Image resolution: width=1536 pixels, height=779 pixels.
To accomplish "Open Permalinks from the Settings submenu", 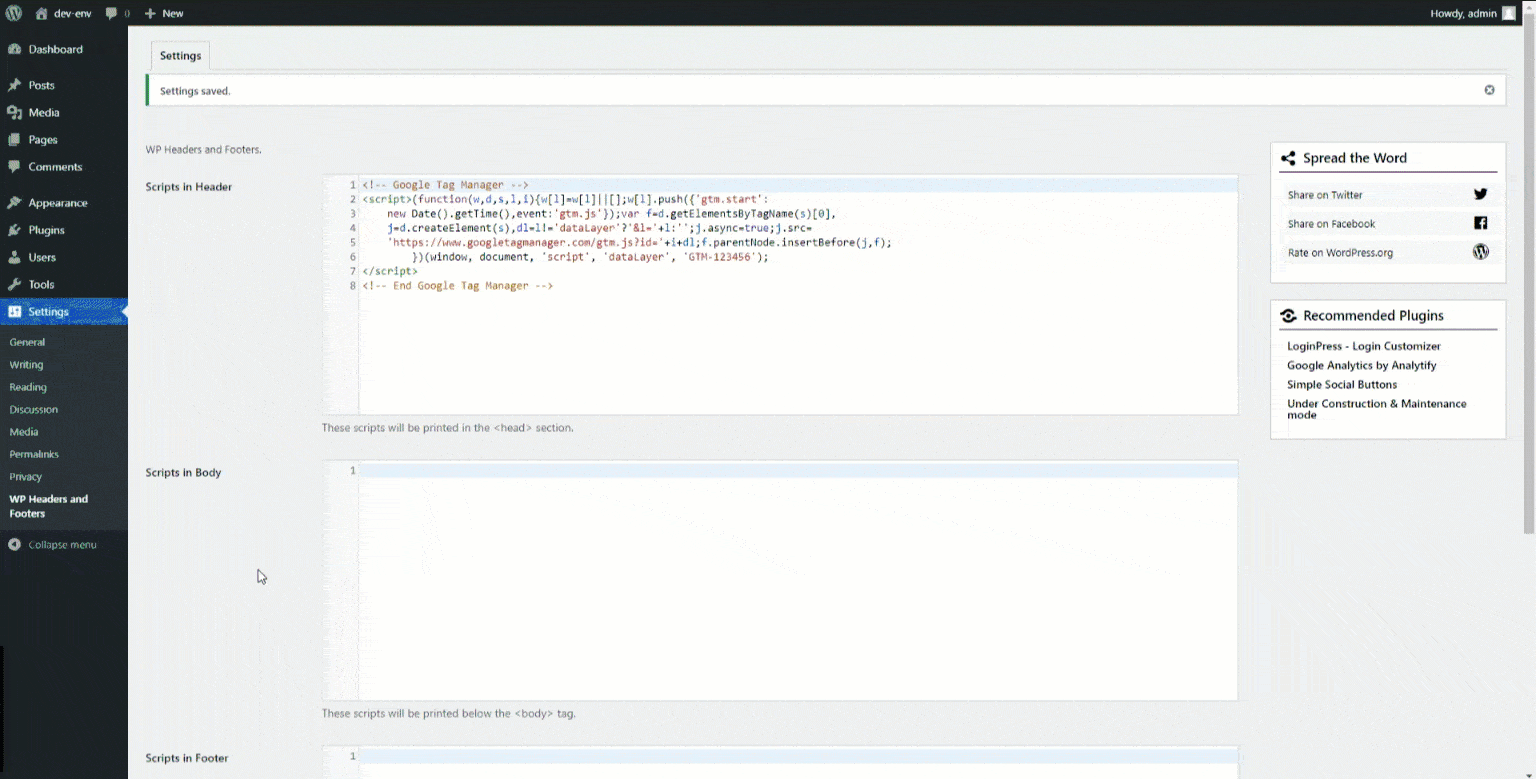I will [34, 454].
